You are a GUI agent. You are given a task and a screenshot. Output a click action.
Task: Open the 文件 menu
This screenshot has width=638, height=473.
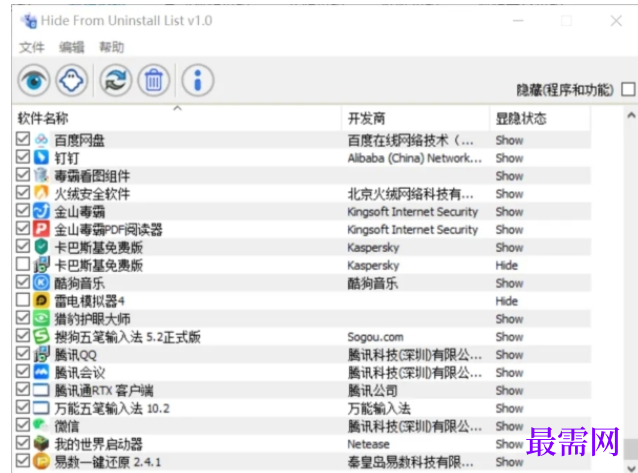(31, 47)
